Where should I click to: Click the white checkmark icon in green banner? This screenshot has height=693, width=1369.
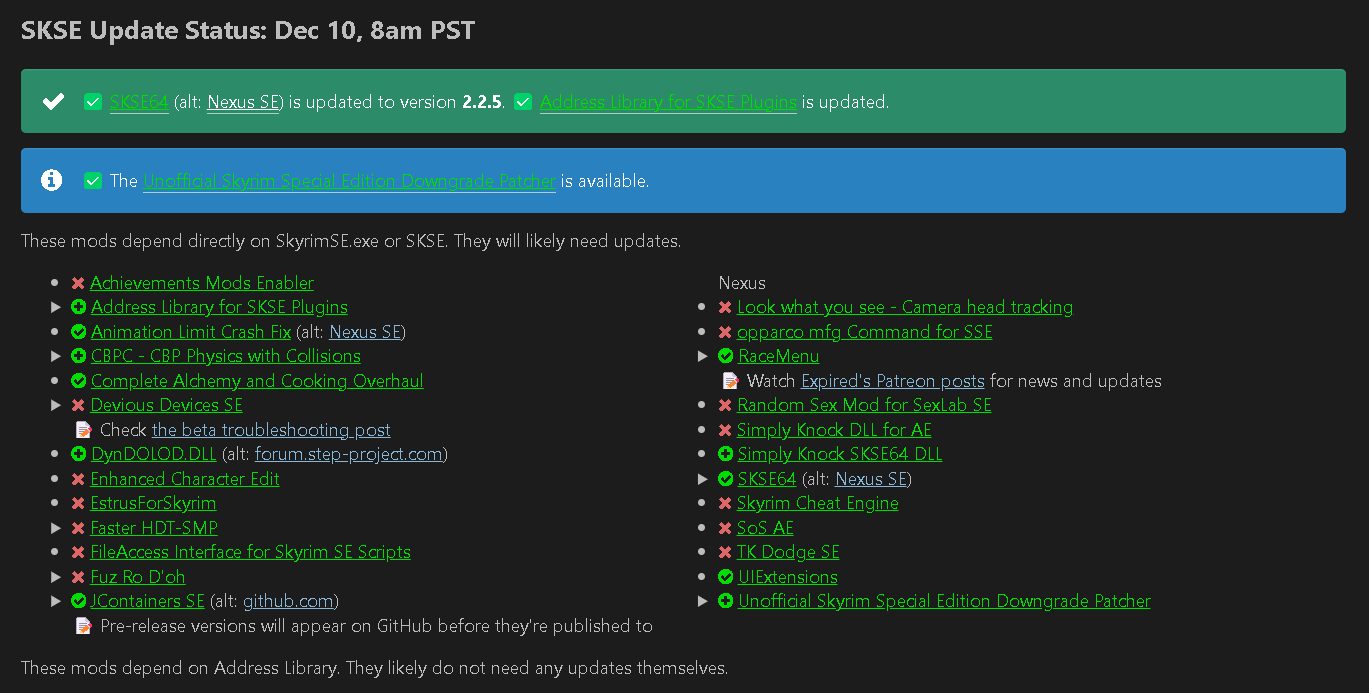click(x=53, y=102)
